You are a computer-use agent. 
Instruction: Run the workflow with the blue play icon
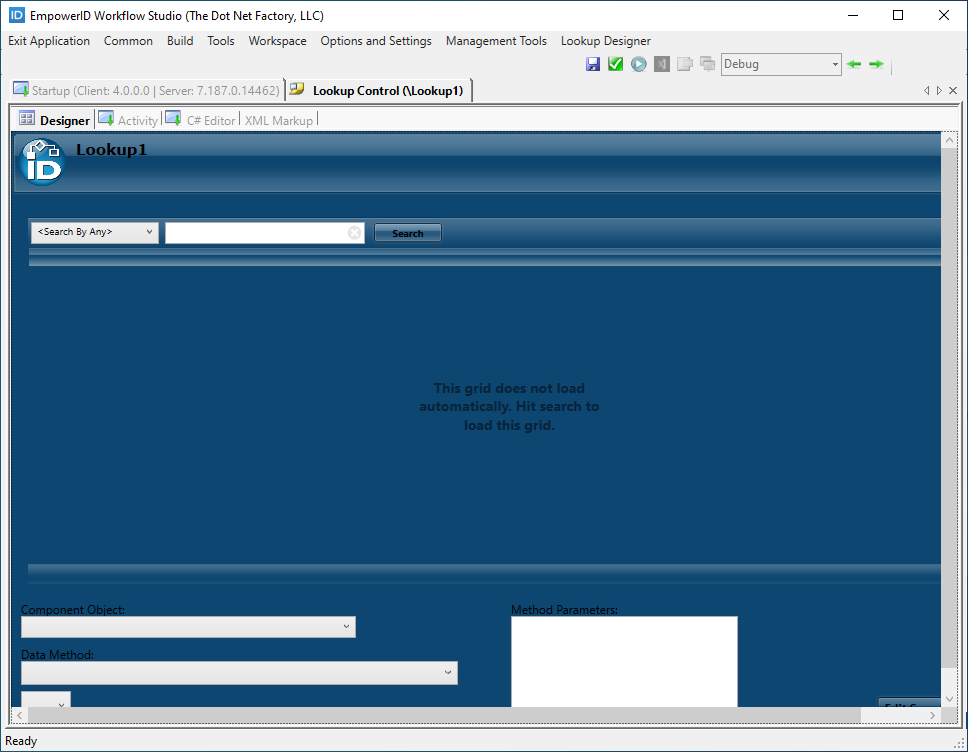(x=638, y=63)
